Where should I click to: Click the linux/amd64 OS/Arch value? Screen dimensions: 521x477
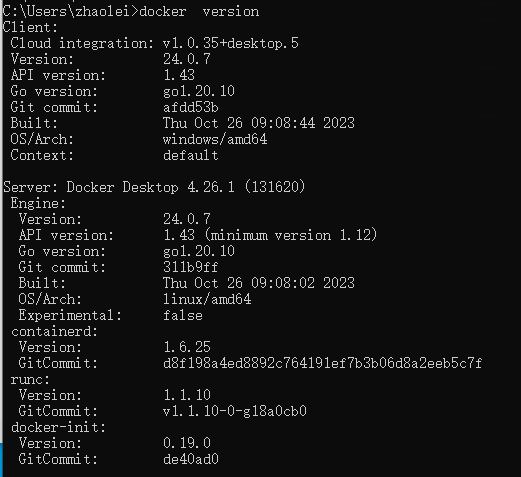click(x=207, y=299)
